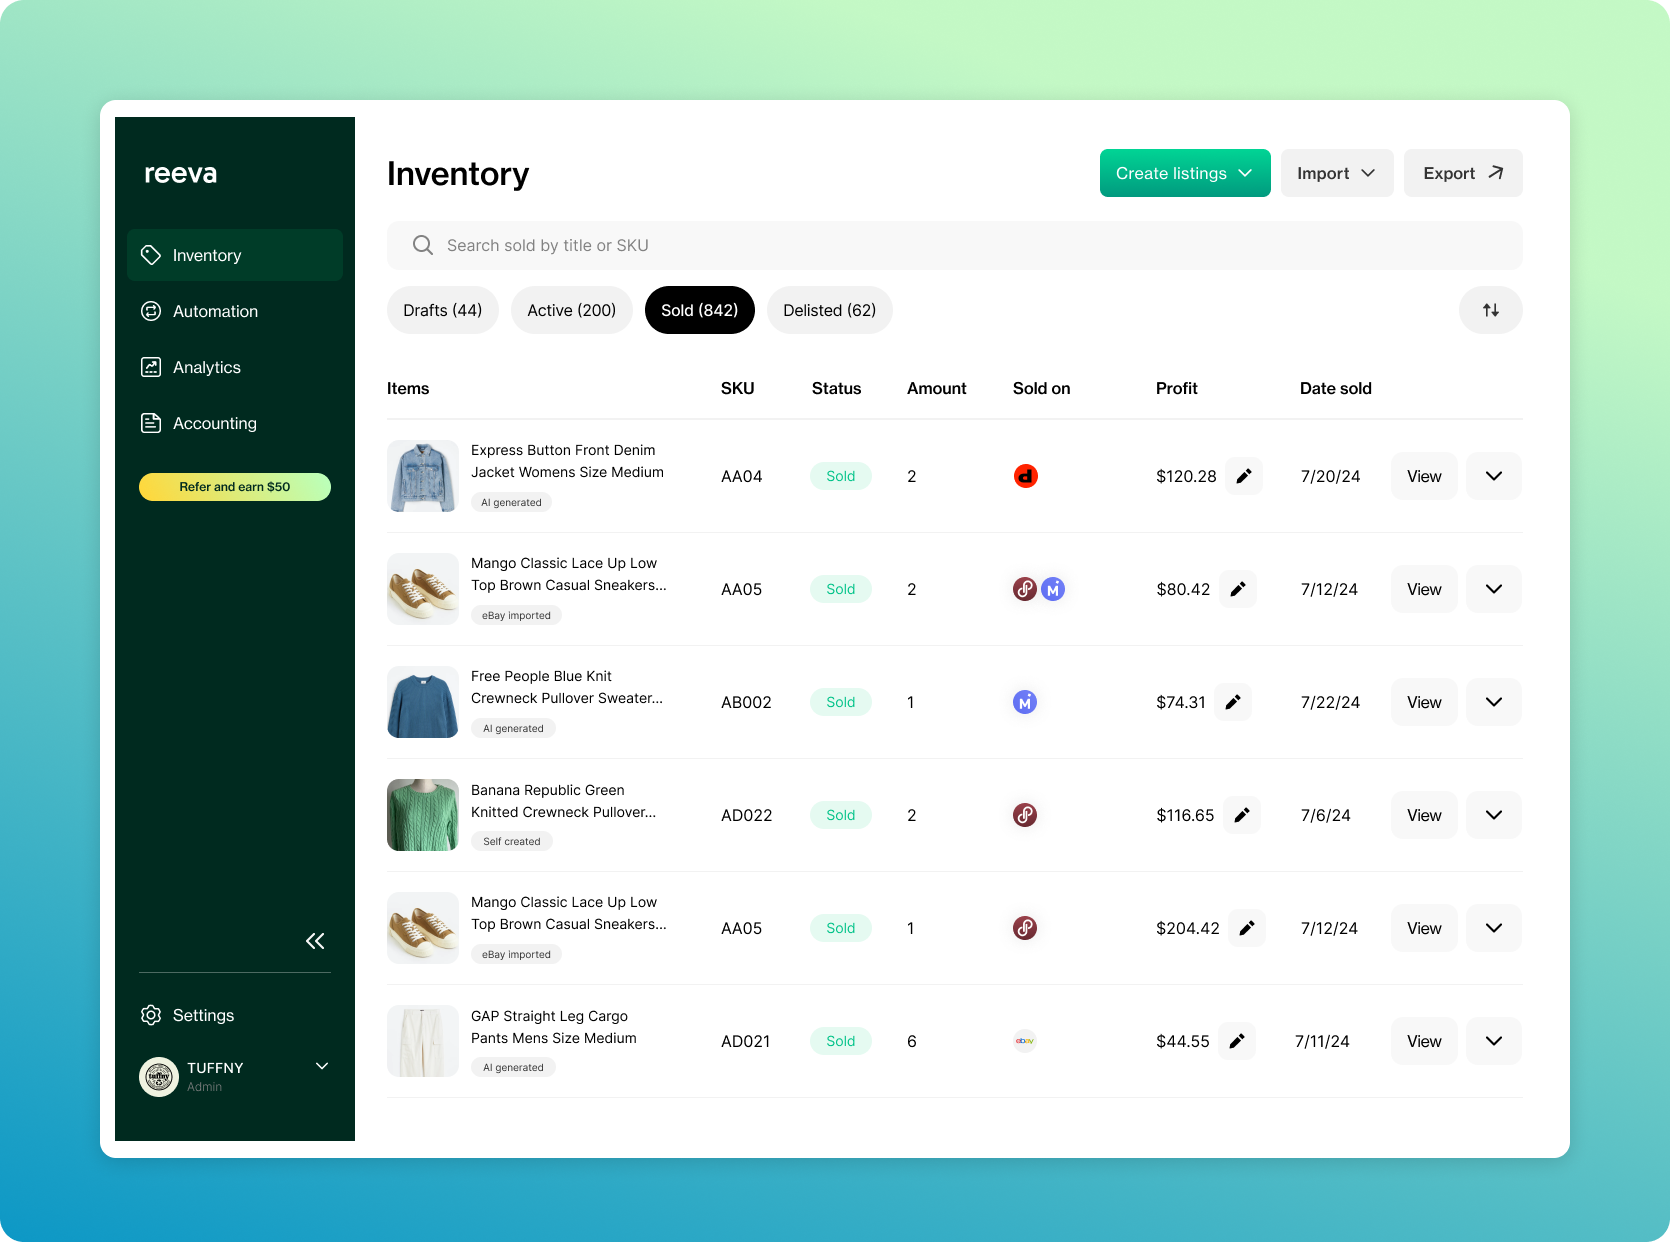
Task: Click Refer and earn $50 button
Action: click(x=235, y=487)
